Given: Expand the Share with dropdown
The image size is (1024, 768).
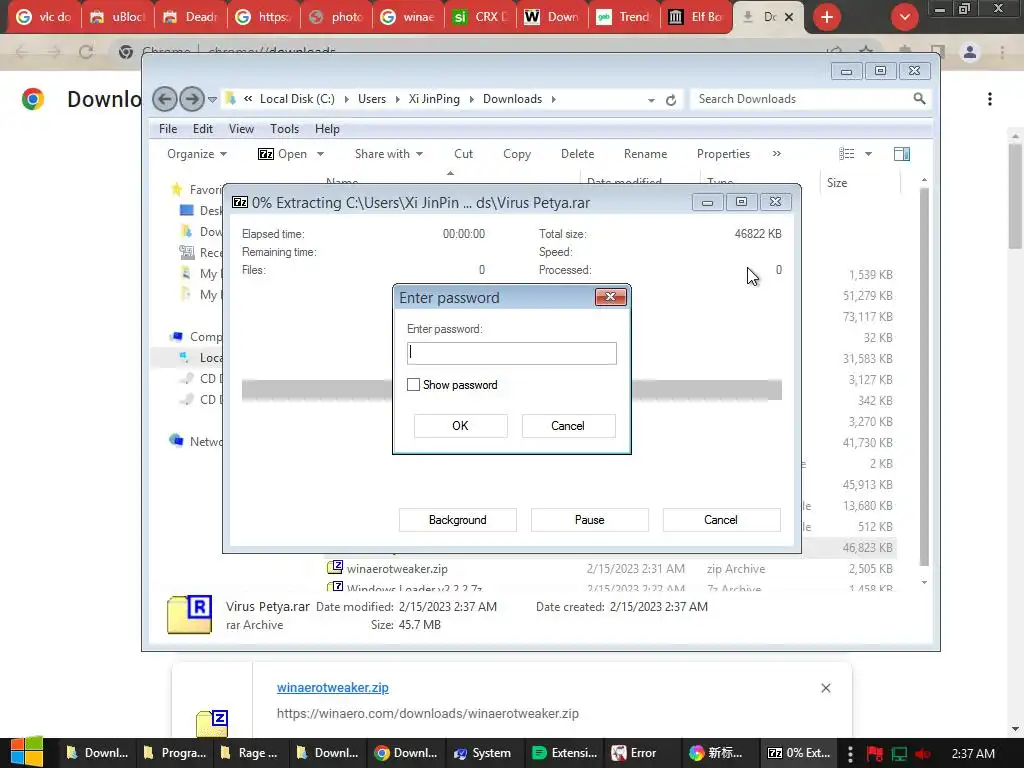Looking at the screenshot, I should pos(389,154).
